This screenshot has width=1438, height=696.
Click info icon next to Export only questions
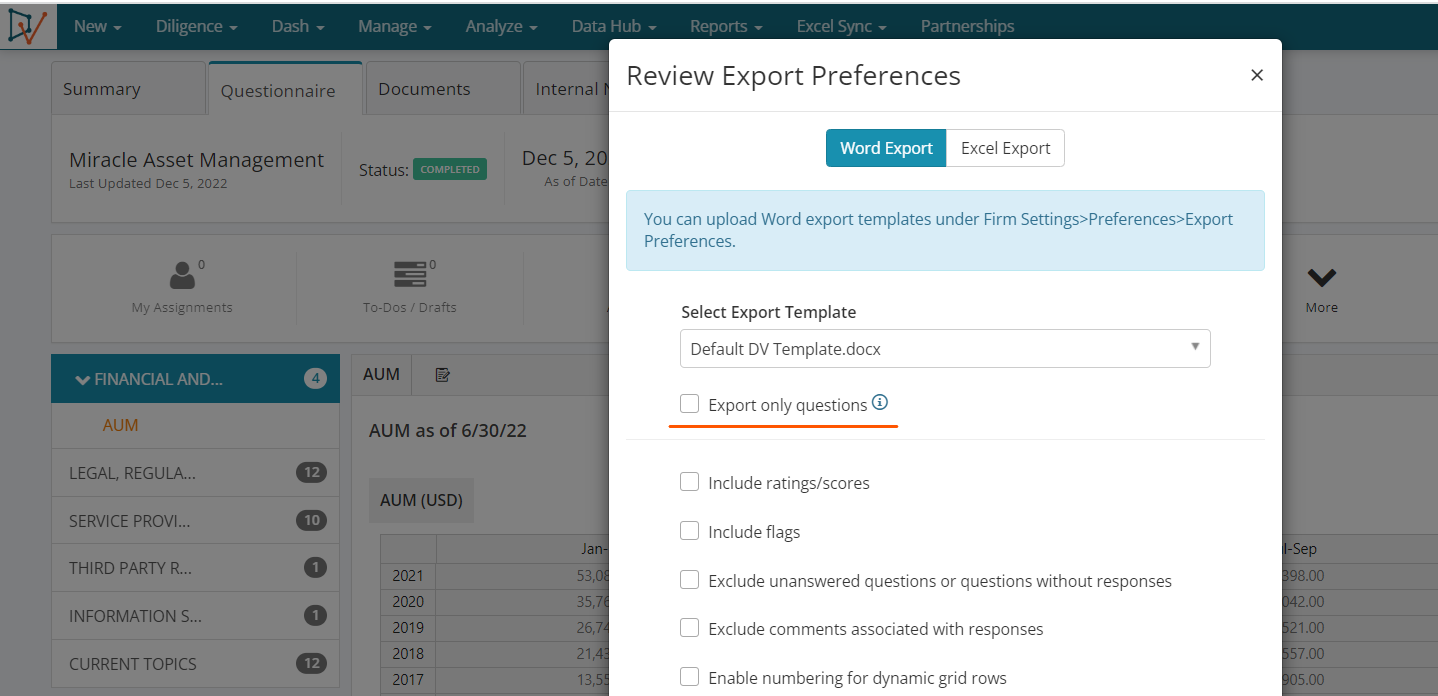(x=880, y=403)
